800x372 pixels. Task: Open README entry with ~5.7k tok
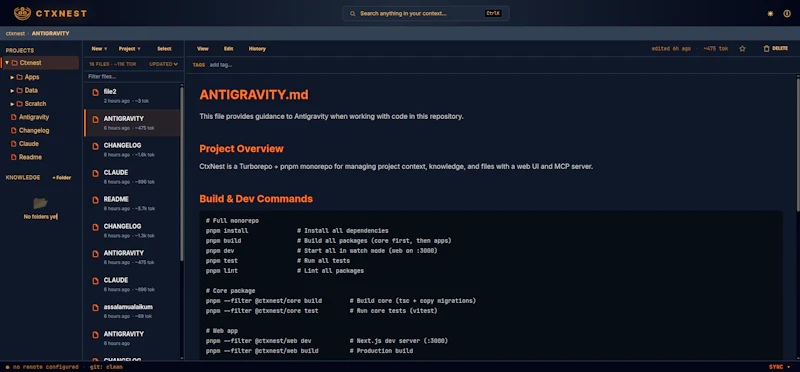[132, 204]
